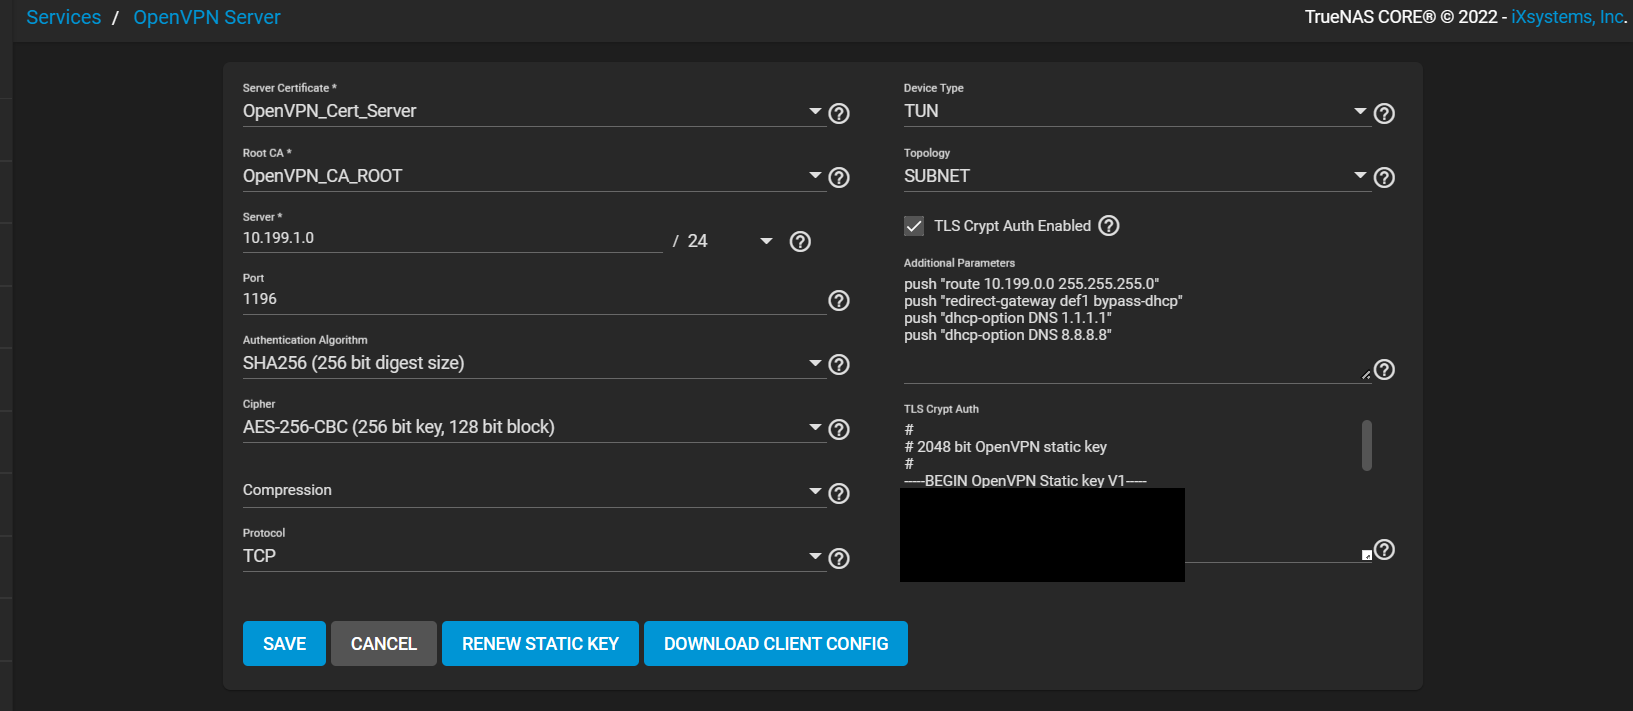Open help icon next to Protocol
1633x711 pixels.
839,558
